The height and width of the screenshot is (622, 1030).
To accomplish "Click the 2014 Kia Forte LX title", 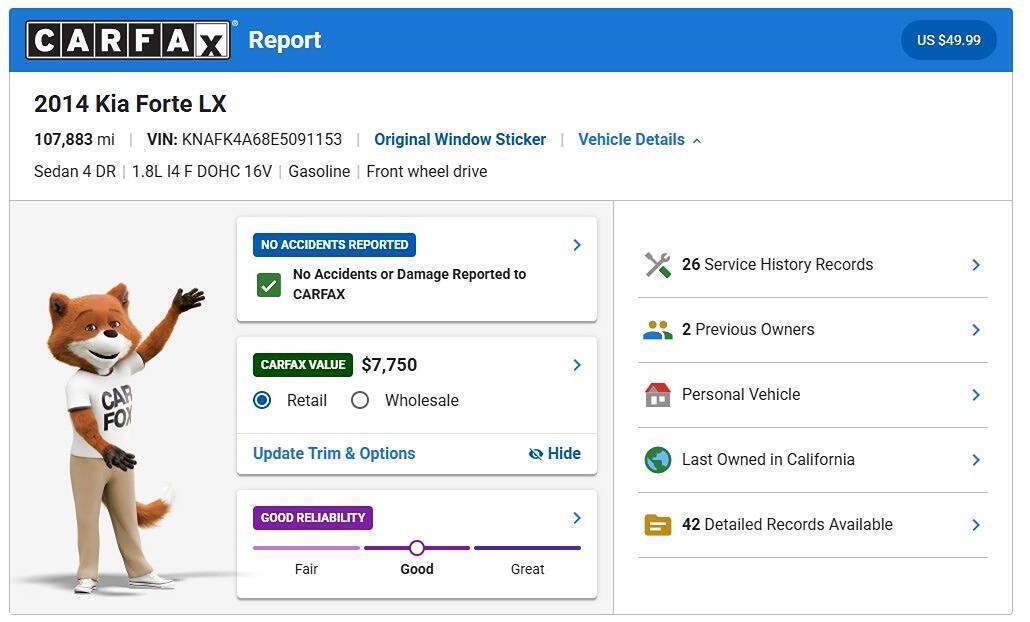I will tap(130, 104).
